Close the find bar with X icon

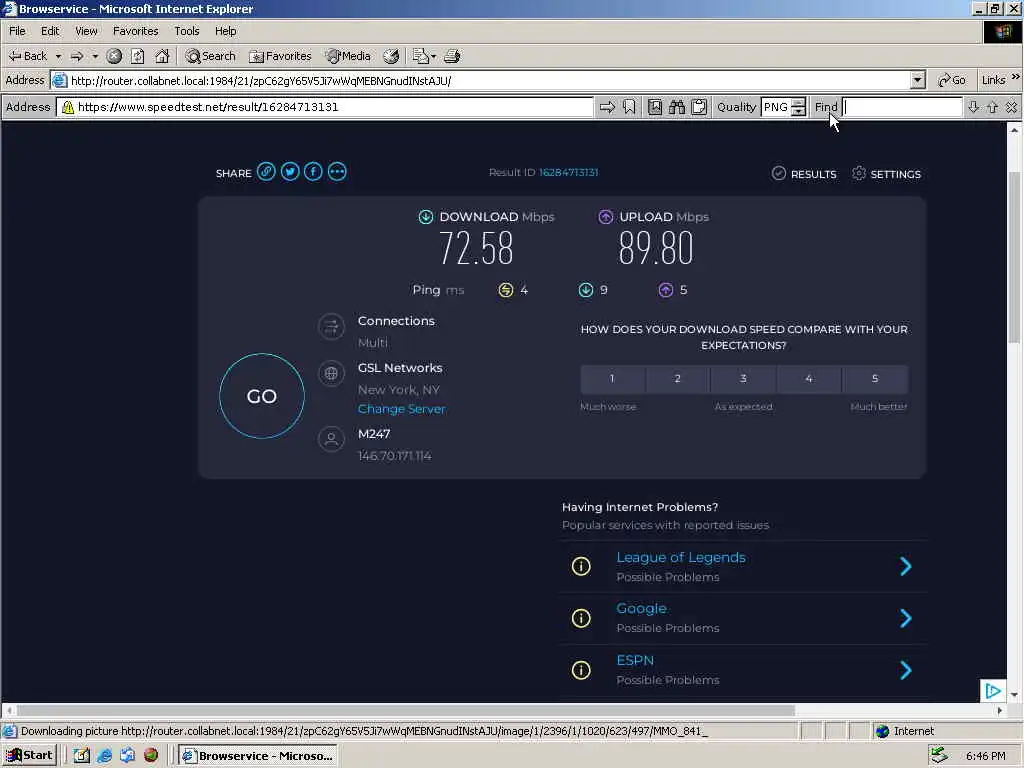[1012, 107]
